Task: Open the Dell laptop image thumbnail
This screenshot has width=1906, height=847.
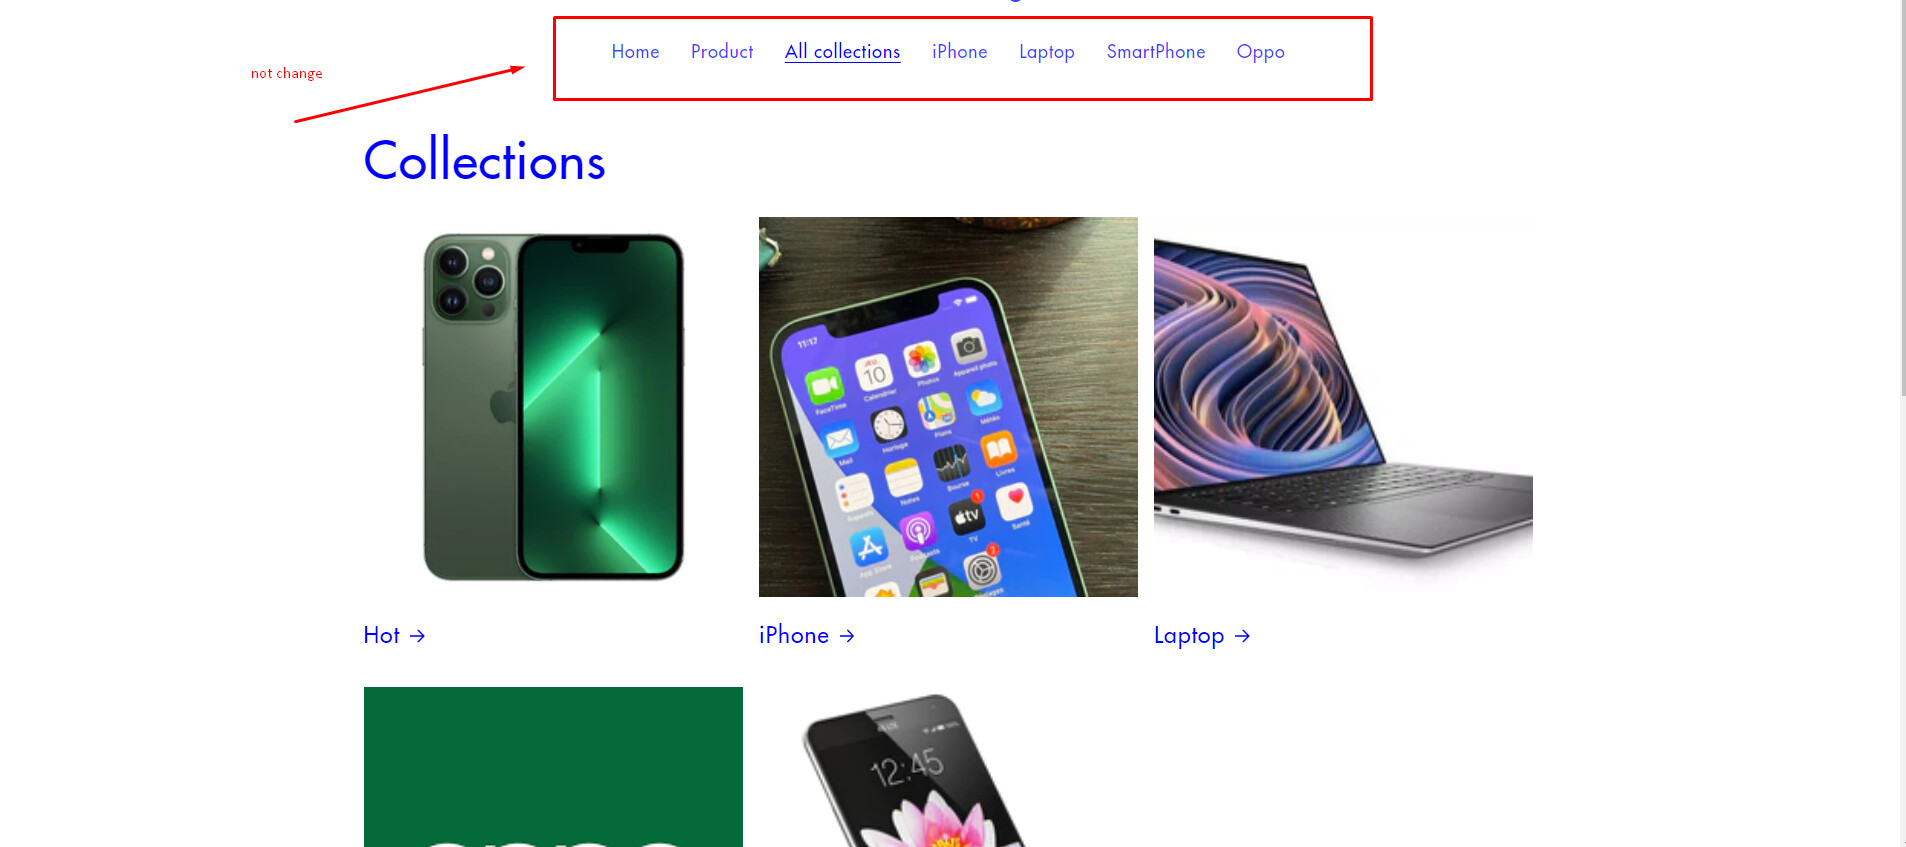Action: [1343, 407]
